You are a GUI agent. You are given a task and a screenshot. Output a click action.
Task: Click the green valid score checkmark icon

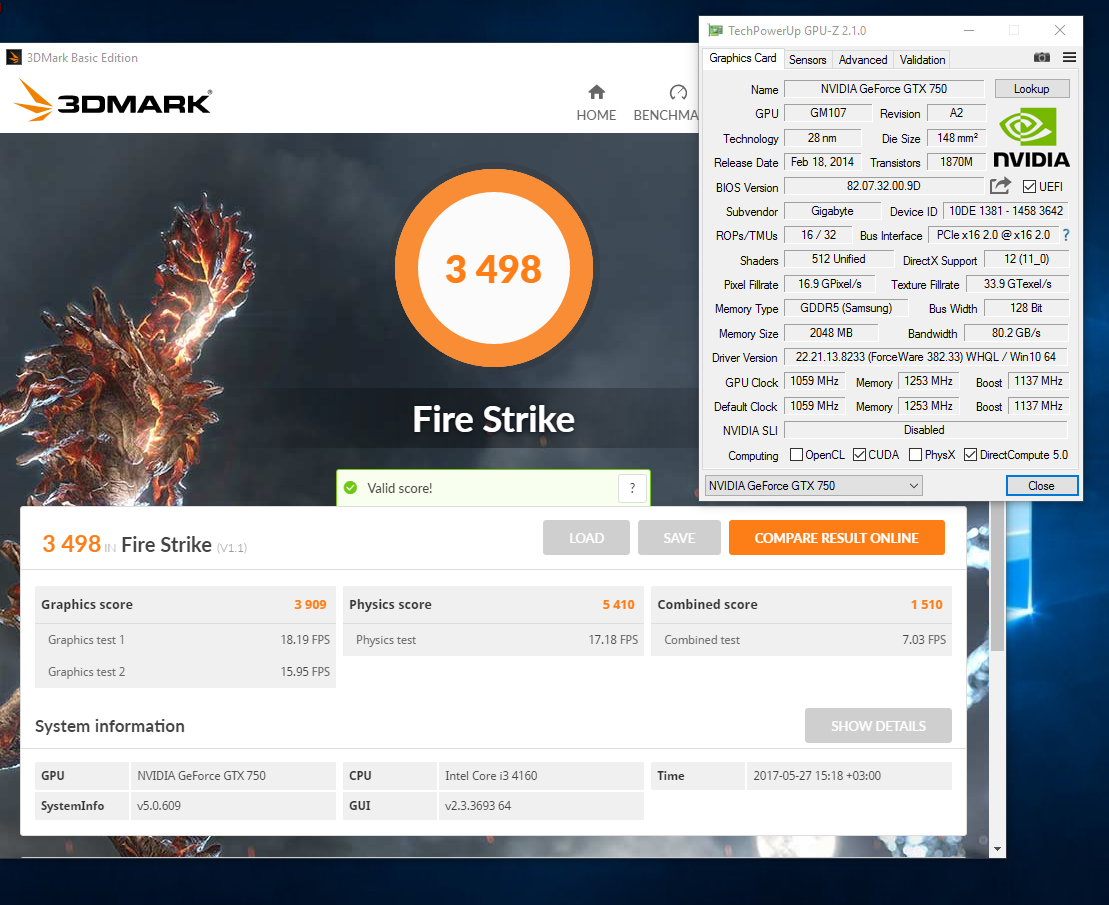pyautogui.click(x=350, y=488)
